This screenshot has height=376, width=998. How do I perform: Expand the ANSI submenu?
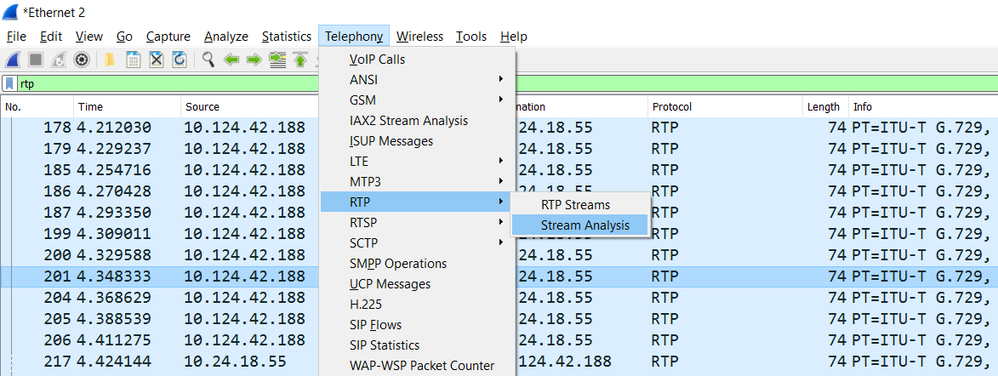[417, 80]
